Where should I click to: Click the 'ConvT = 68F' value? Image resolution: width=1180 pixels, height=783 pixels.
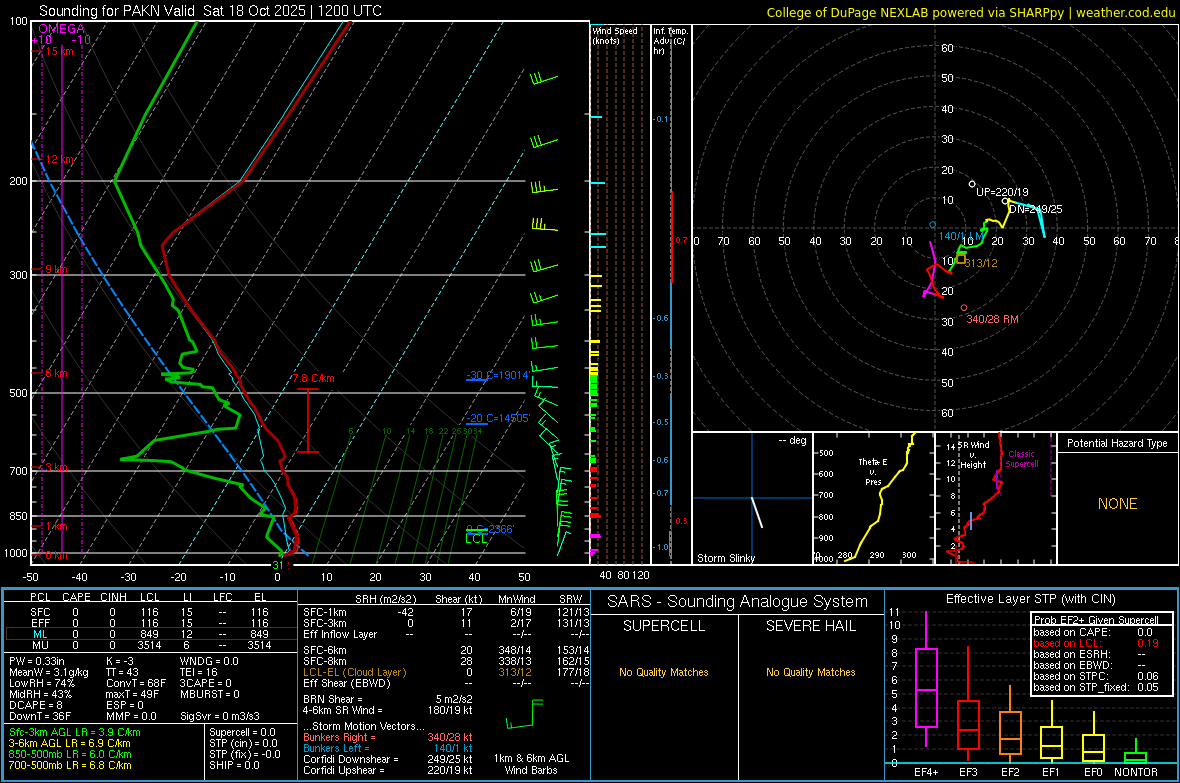pos(135,683)
